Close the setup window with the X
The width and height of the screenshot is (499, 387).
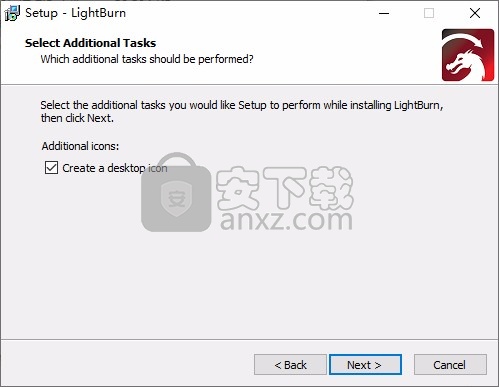(475, 13)
